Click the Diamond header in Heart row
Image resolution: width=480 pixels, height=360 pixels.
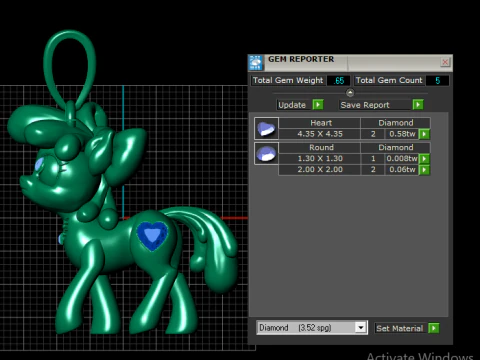[396, 123]
